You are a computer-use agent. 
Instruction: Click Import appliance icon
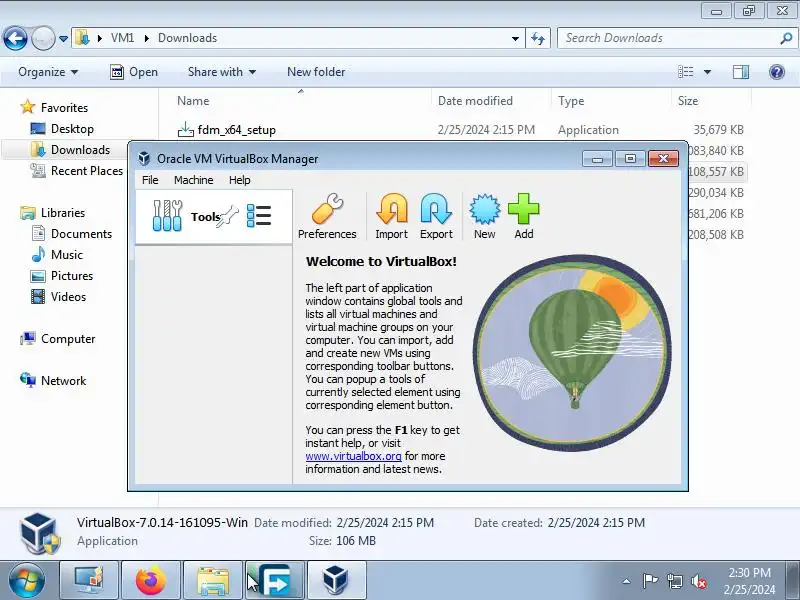tap(391, 216)
